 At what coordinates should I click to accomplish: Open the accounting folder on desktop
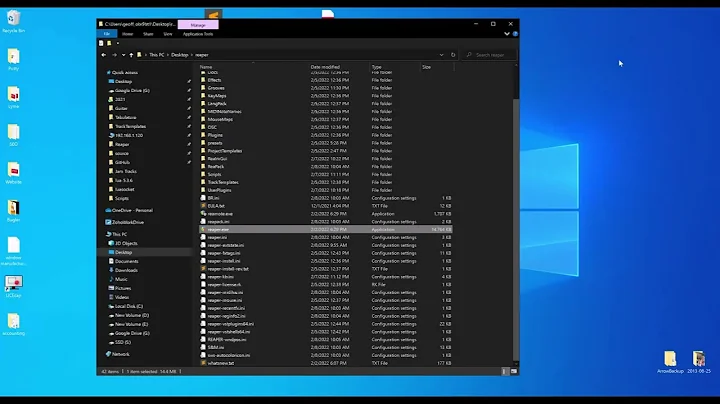pos(13,324)
